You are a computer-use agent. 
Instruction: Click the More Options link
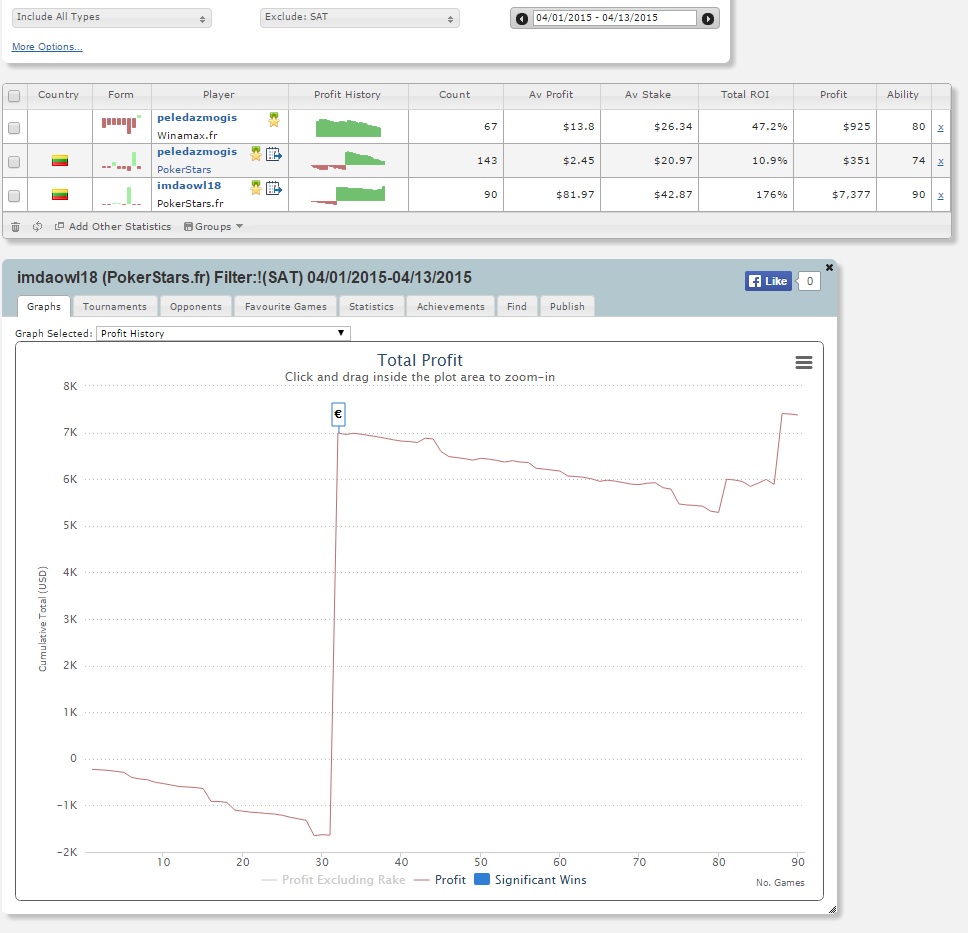click(47, 47)
